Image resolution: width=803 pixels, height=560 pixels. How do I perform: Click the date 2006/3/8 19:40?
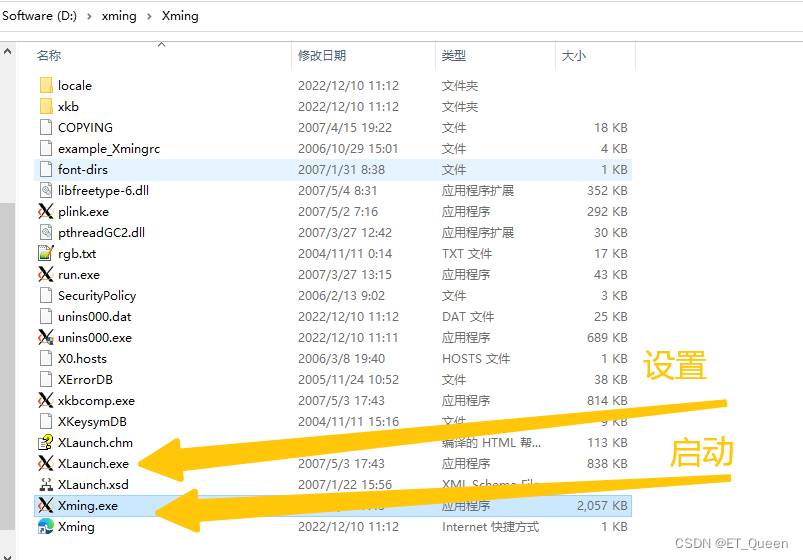tap(342, 359)
